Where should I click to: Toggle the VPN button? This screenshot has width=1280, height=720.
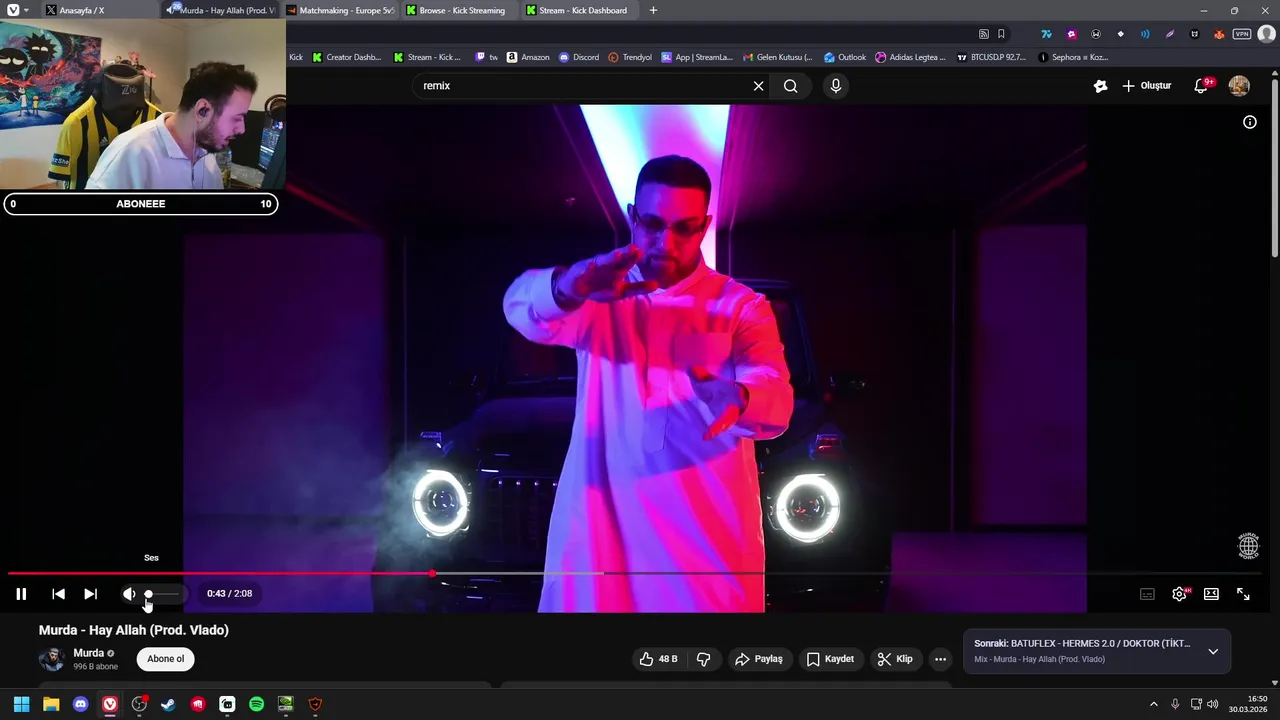point(1242,34)
